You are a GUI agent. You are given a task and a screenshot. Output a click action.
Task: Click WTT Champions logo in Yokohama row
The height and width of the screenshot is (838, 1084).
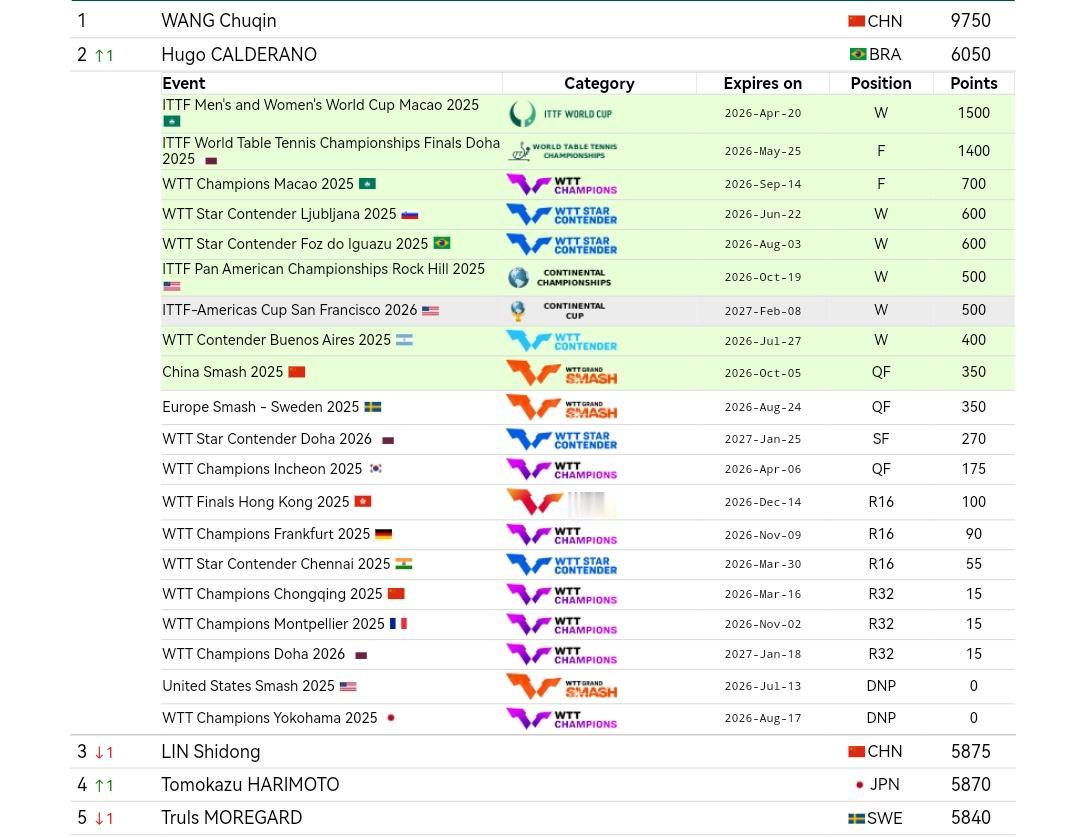(562, 718)
